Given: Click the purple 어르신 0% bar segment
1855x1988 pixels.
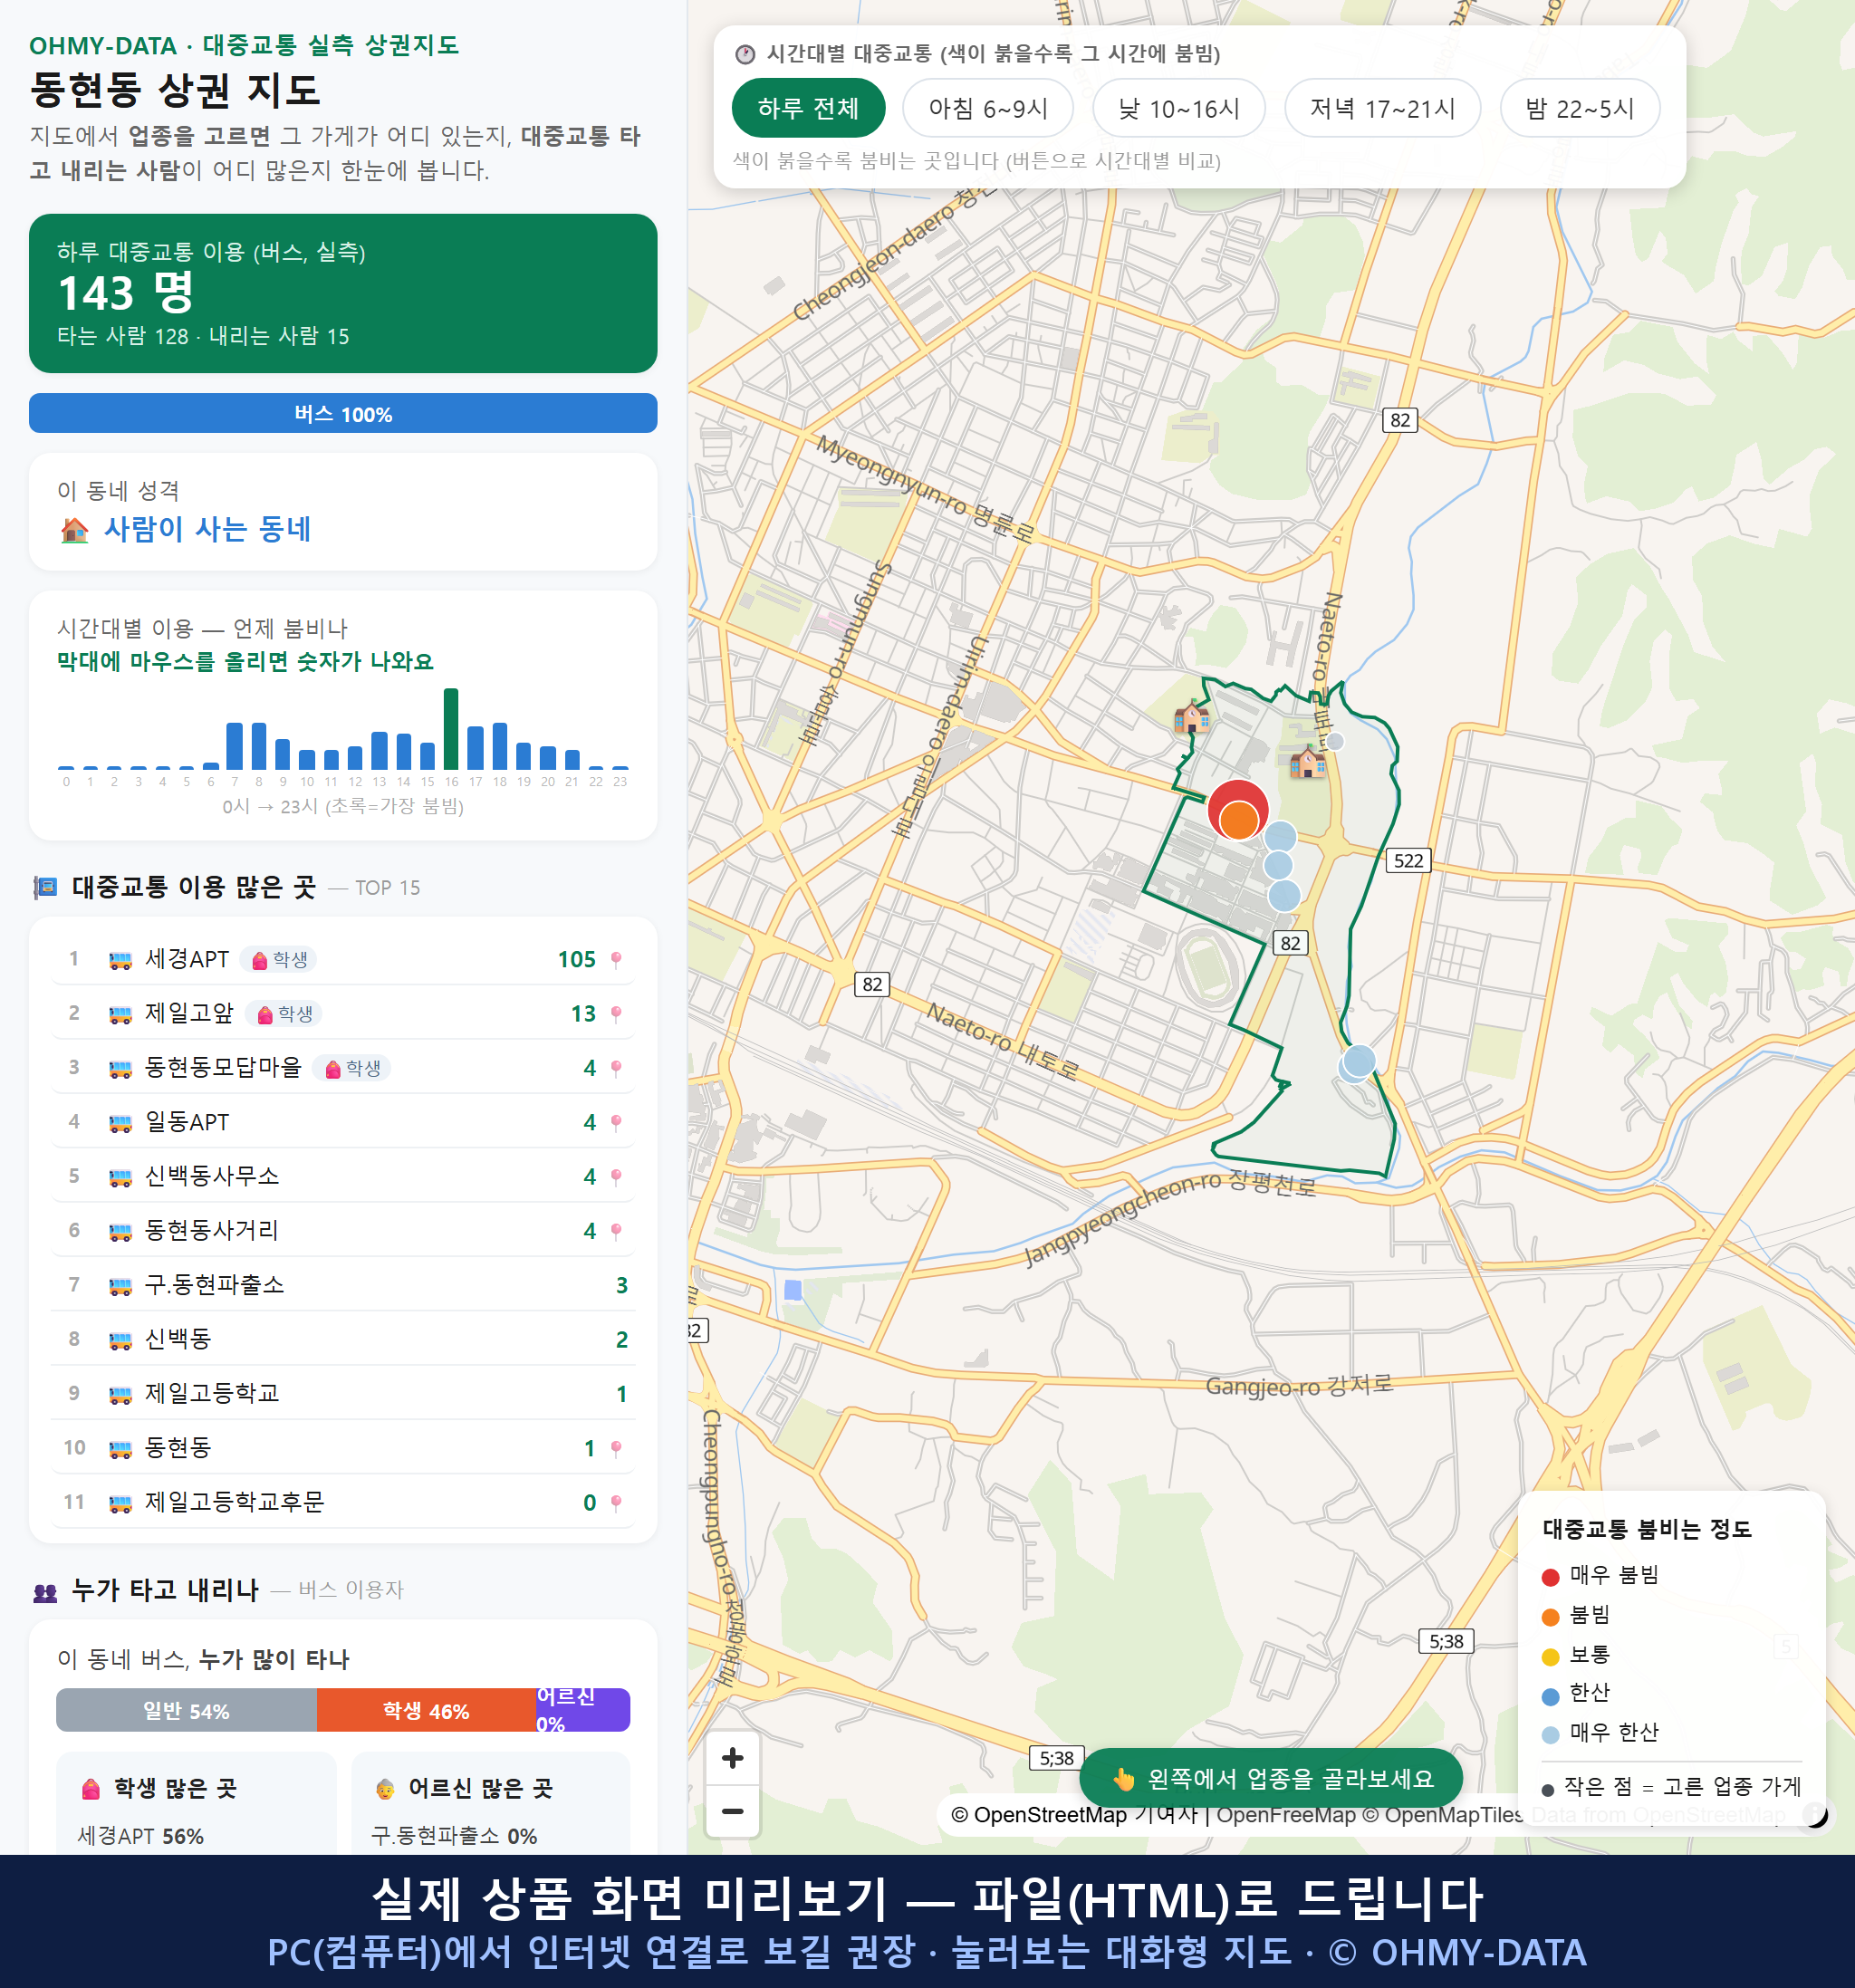Looking at the screenshot, I should coord(583,1710).
